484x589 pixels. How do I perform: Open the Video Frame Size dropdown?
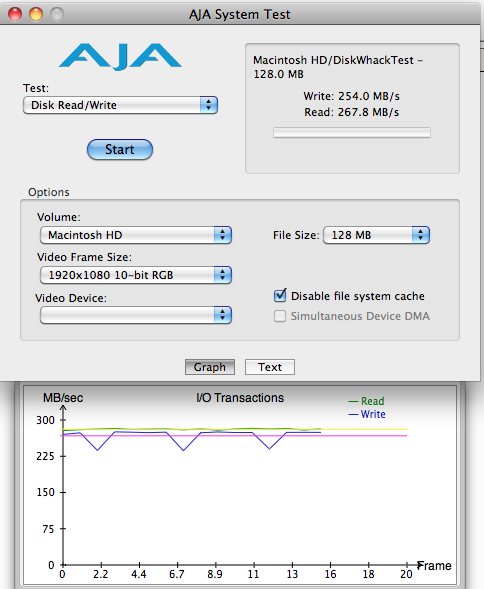click(x=136, y=275)
